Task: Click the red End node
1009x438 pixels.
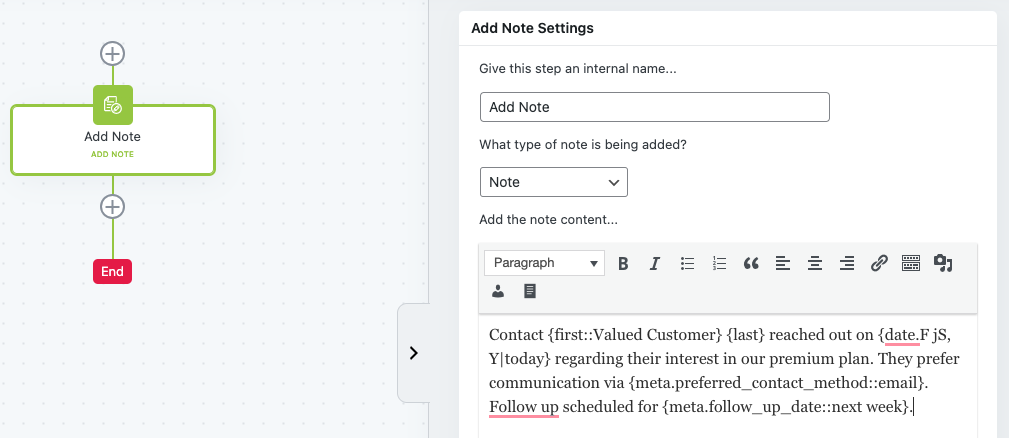Action: [113, 271]
